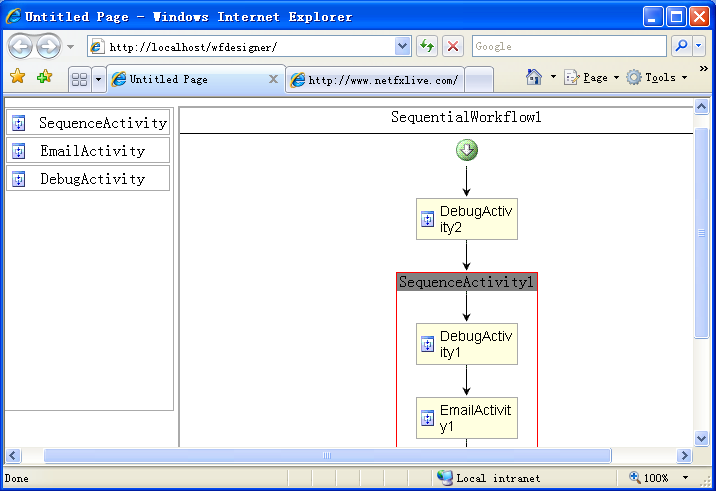Click the horizontal scrollbar right arrow
This screenshot has height=491, width=716.
pyautogui.click(x=684, y=455)
